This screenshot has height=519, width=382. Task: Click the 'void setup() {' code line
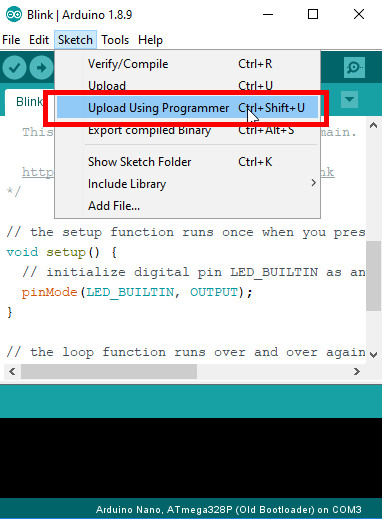(62, 252)
